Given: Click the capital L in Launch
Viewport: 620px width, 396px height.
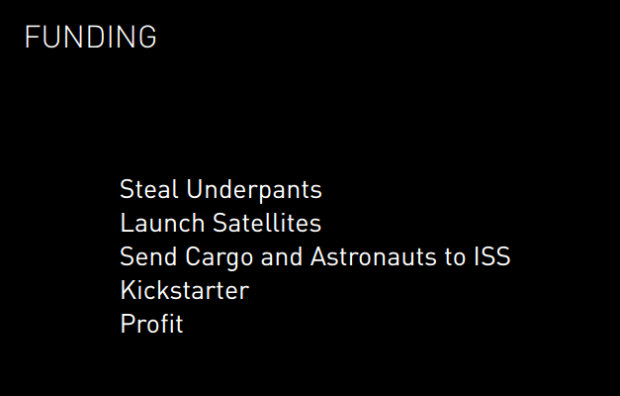Looking at the screenshot, I should pos(127,223).
